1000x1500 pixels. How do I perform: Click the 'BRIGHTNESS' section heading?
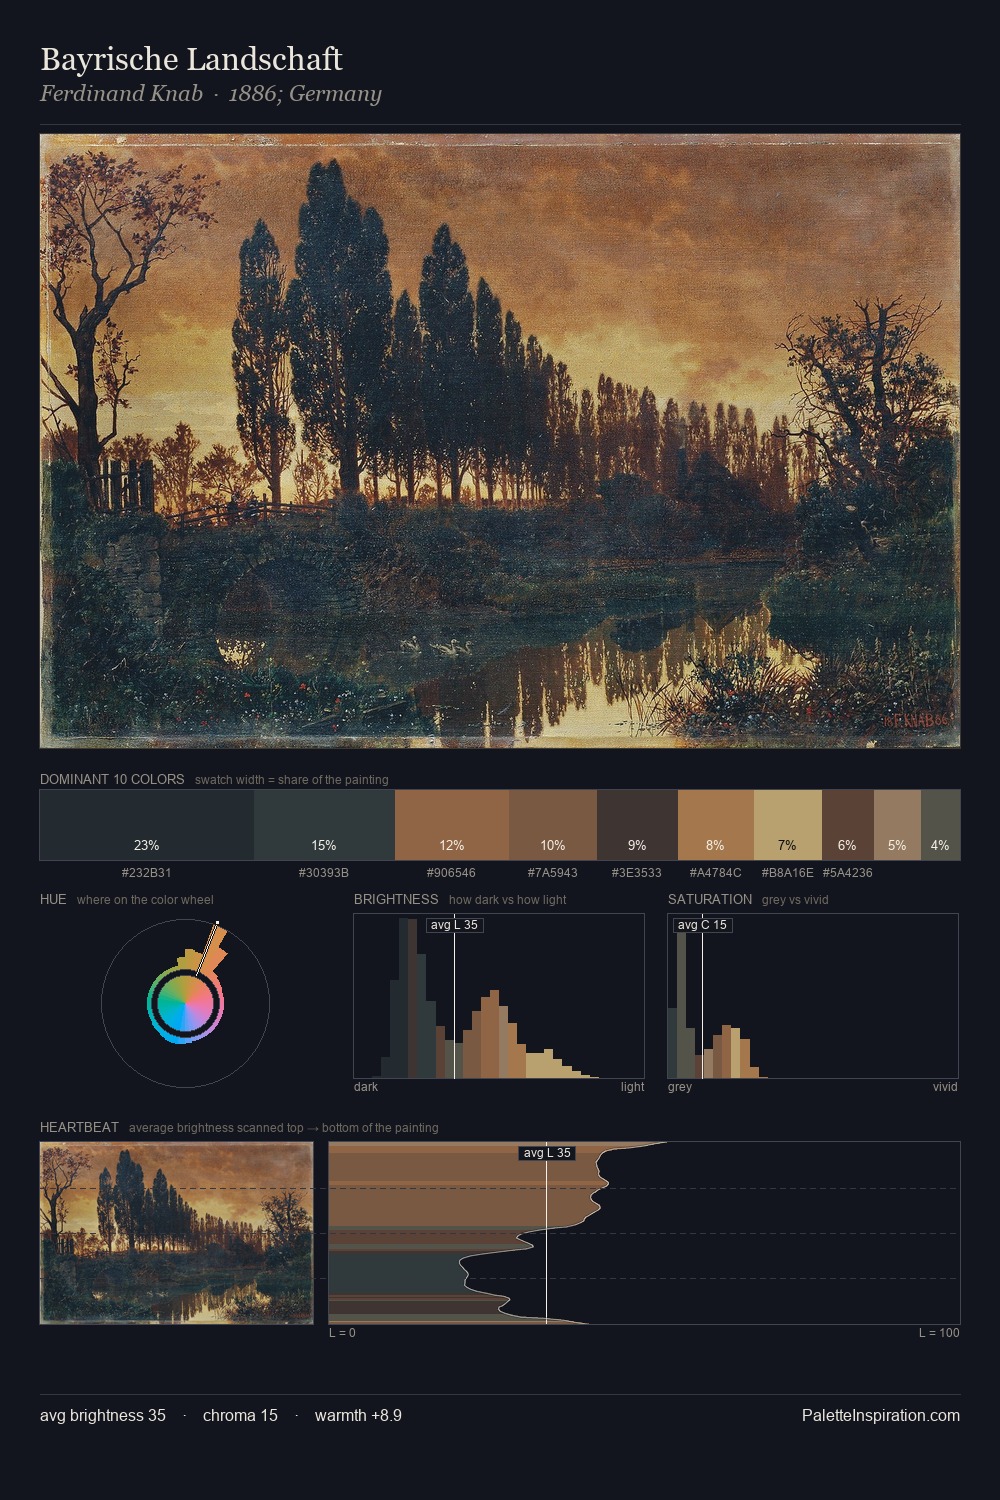point(396,899)
